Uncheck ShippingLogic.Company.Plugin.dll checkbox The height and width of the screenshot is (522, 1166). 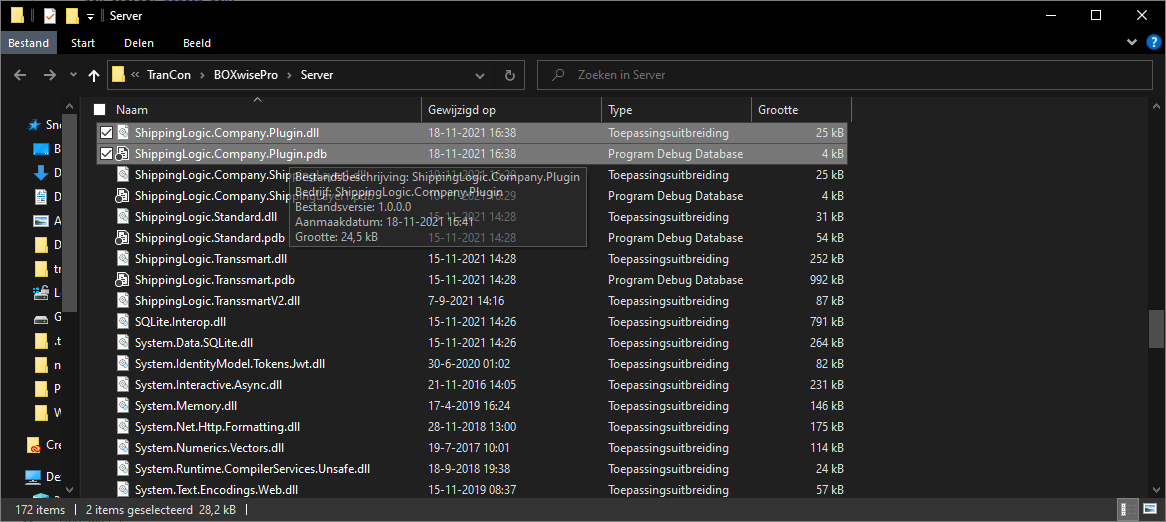pos(106,133)
